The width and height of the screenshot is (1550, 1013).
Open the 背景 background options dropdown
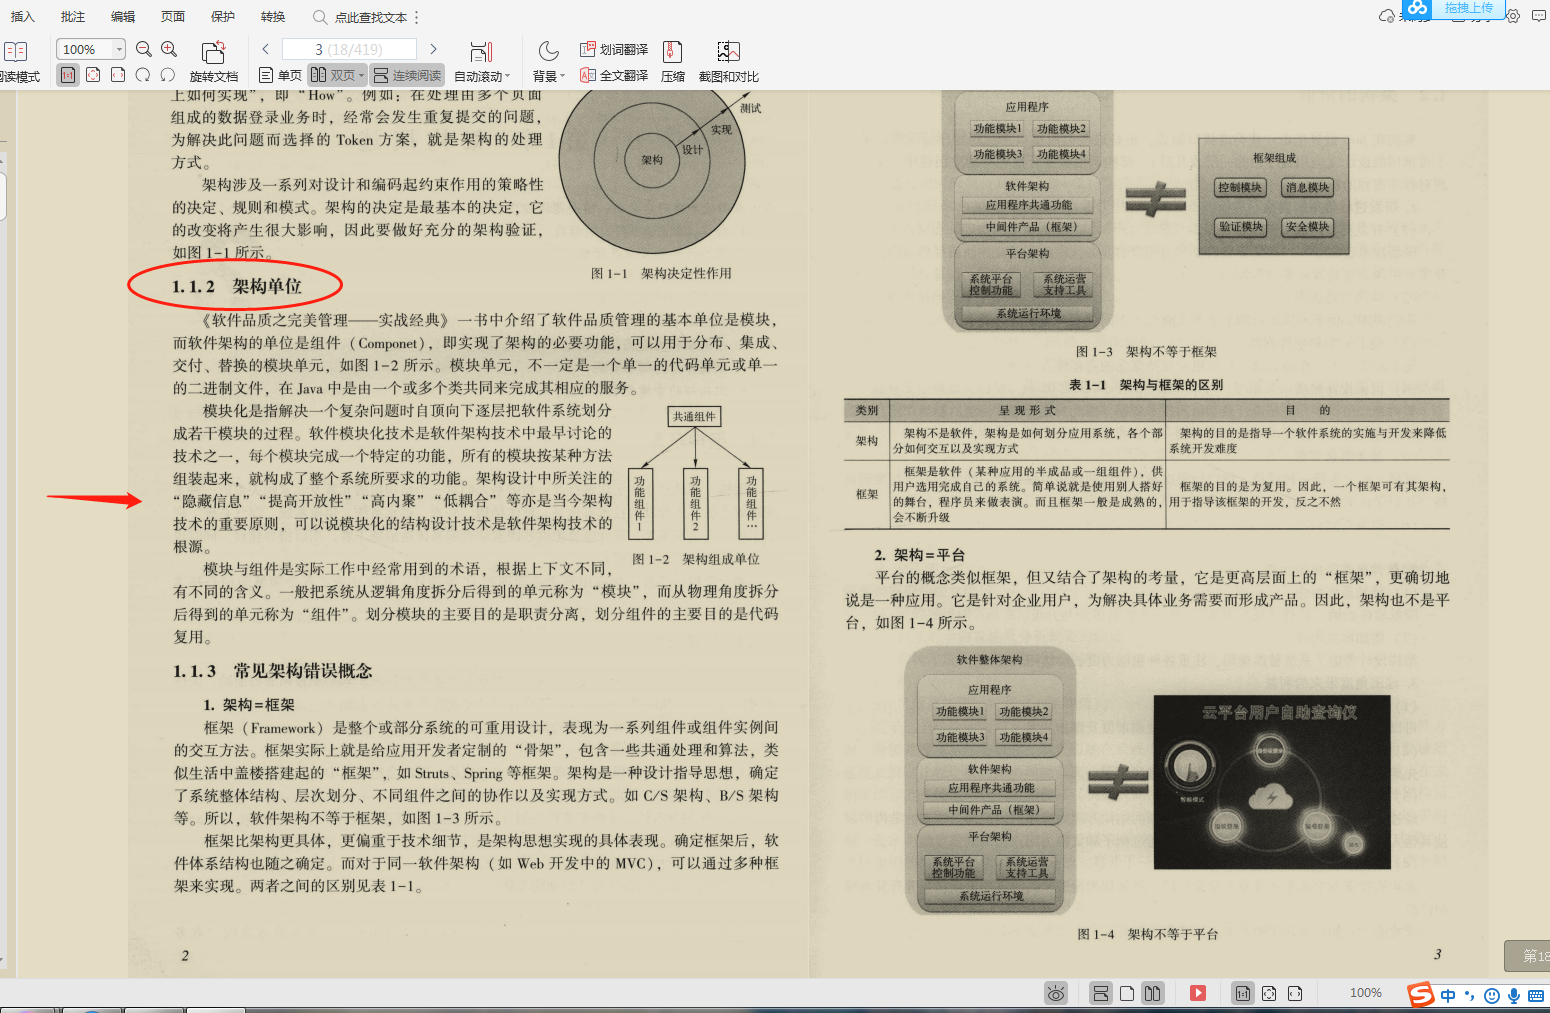click(x=548, y=74)
